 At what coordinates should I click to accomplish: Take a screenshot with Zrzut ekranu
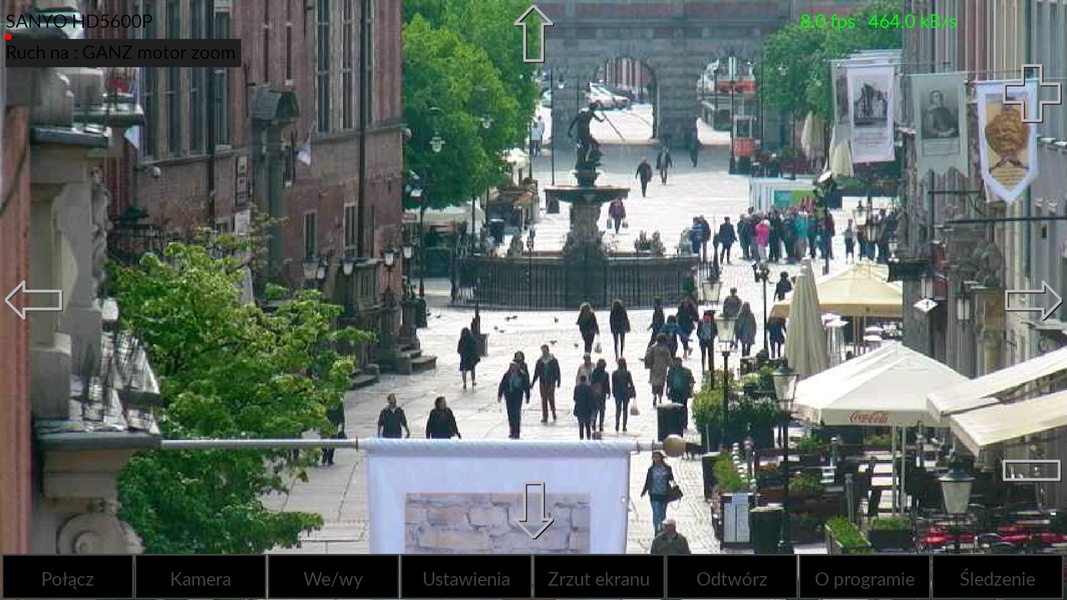[x=599, y=578]
